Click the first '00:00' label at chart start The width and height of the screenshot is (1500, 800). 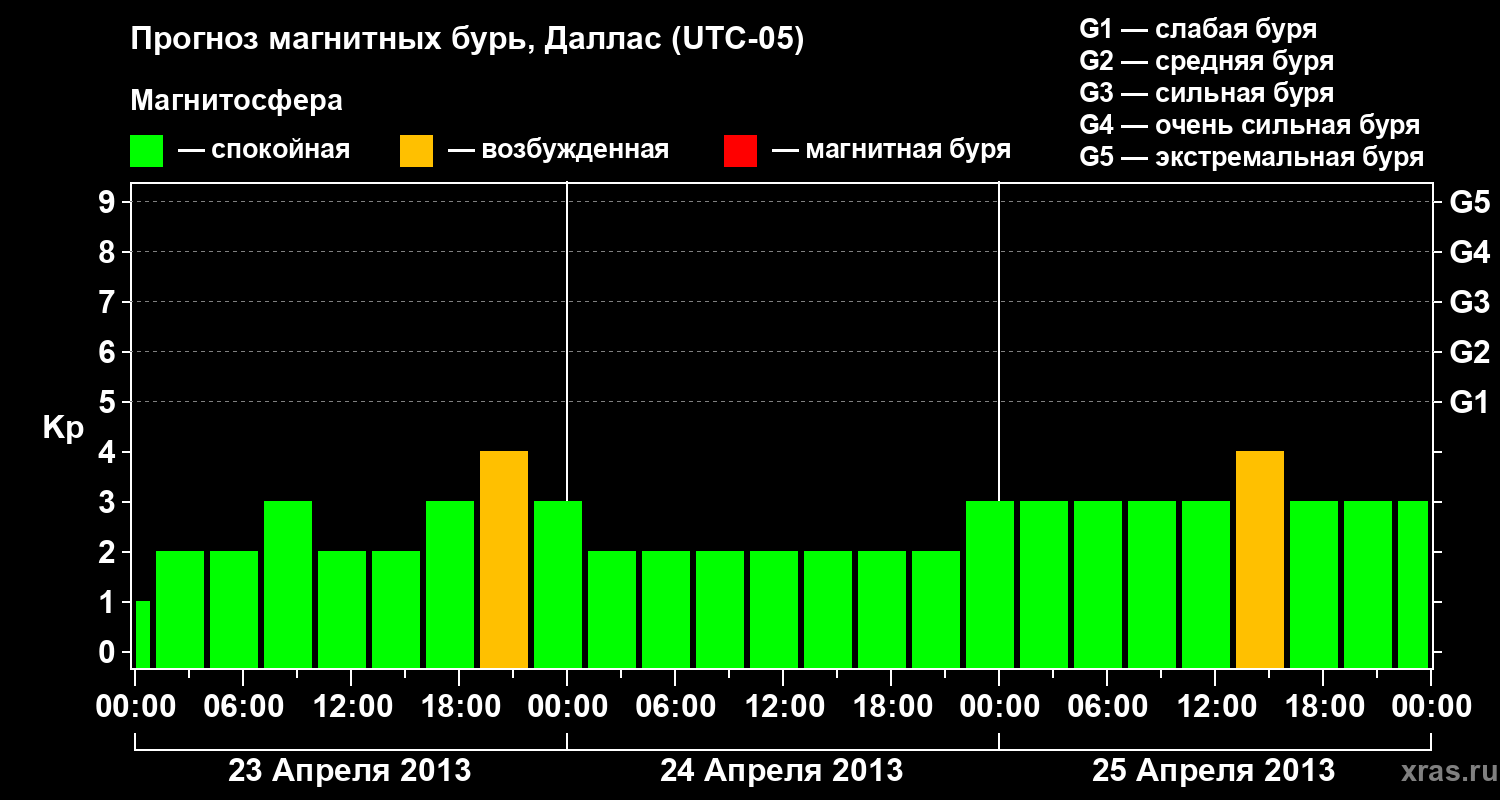tap(135, 706)
